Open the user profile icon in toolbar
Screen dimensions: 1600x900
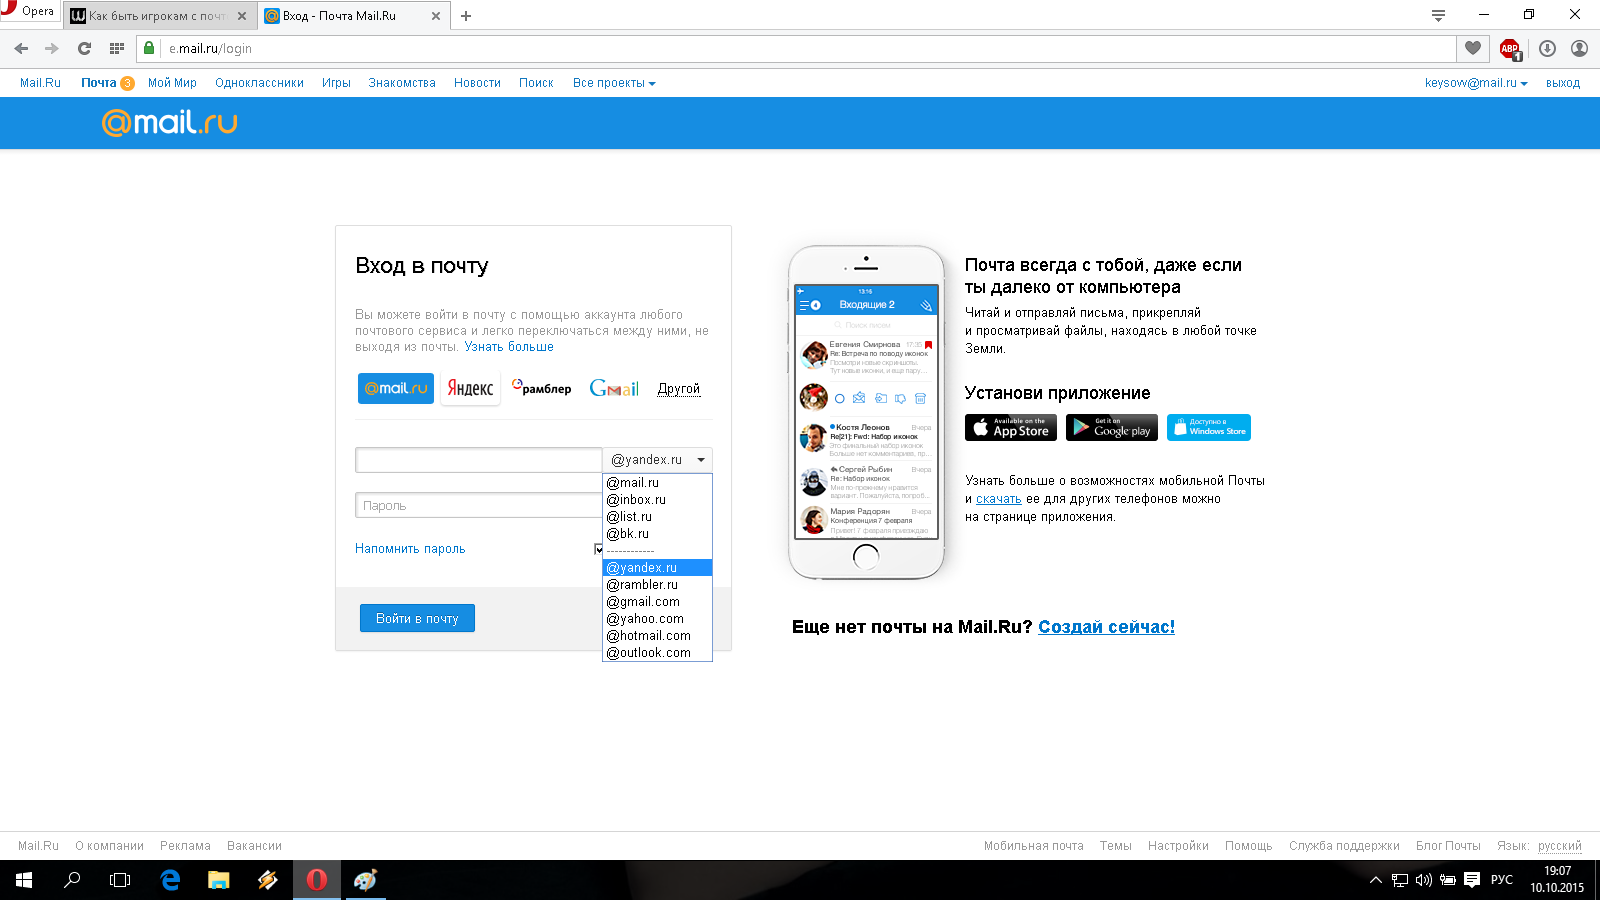pos(1579,48)
